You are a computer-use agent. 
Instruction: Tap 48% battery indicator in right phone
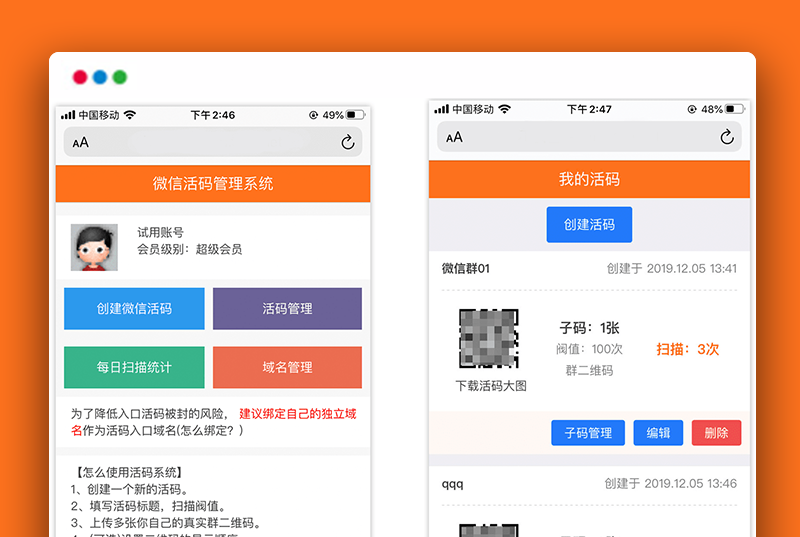tap(723, 109)
